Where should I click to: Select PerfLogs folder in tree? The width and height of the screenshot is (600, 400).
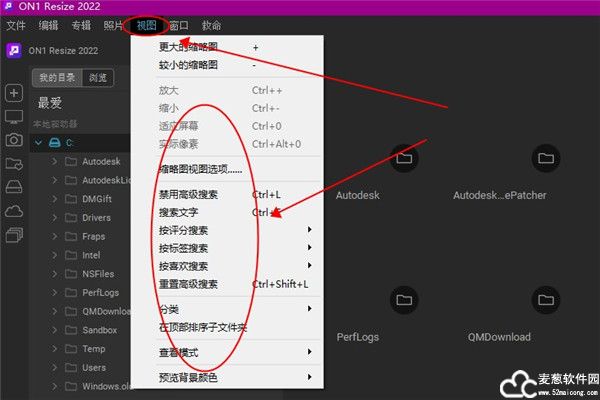tap(101, 293)
